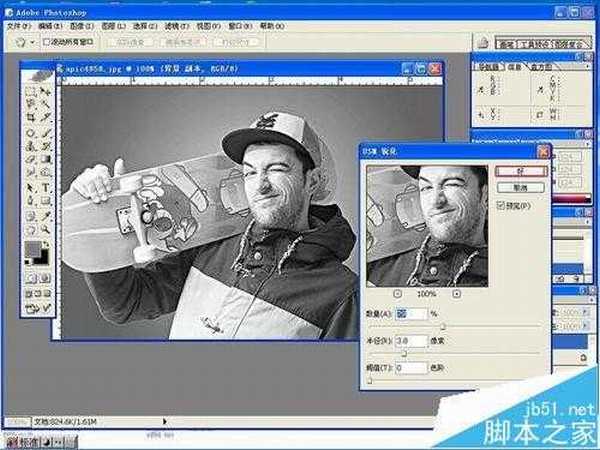
Task: Open 滤镜(T) menu
Action: point(177,26)
